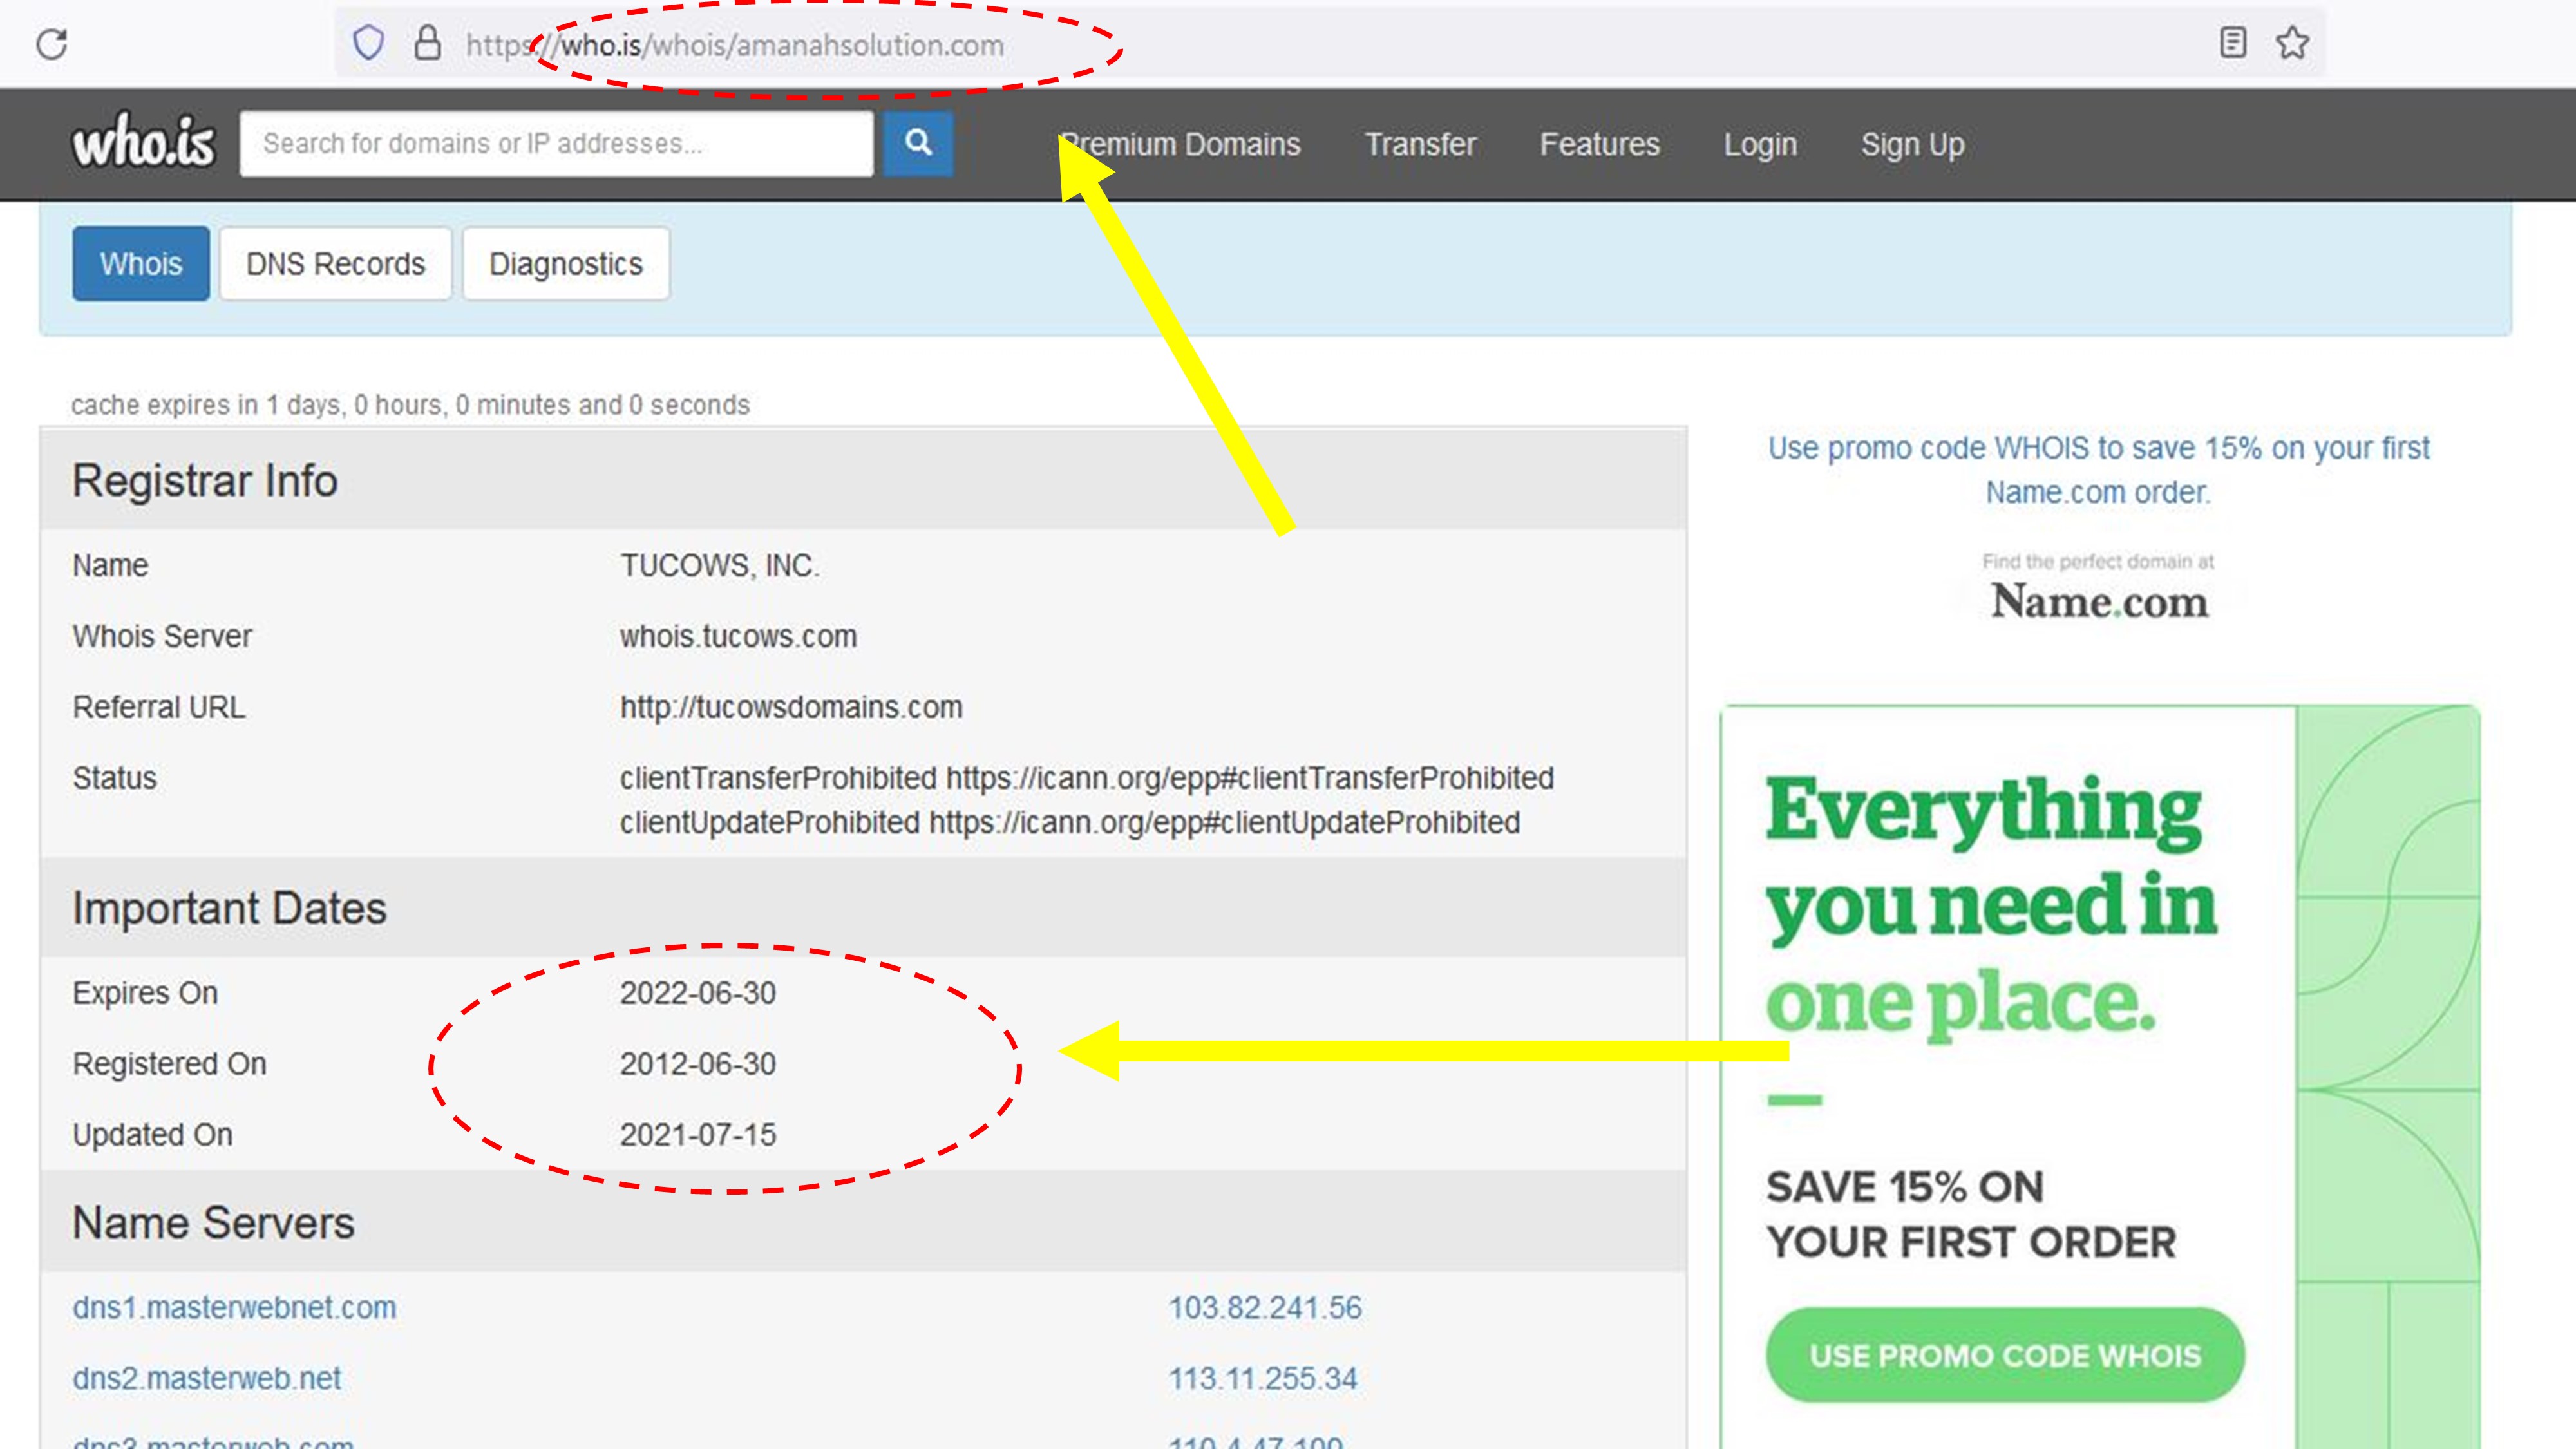Open Premium Domains in the navigation bar
Screen dimensions: 2576x1449
[x=1180, y=144]
